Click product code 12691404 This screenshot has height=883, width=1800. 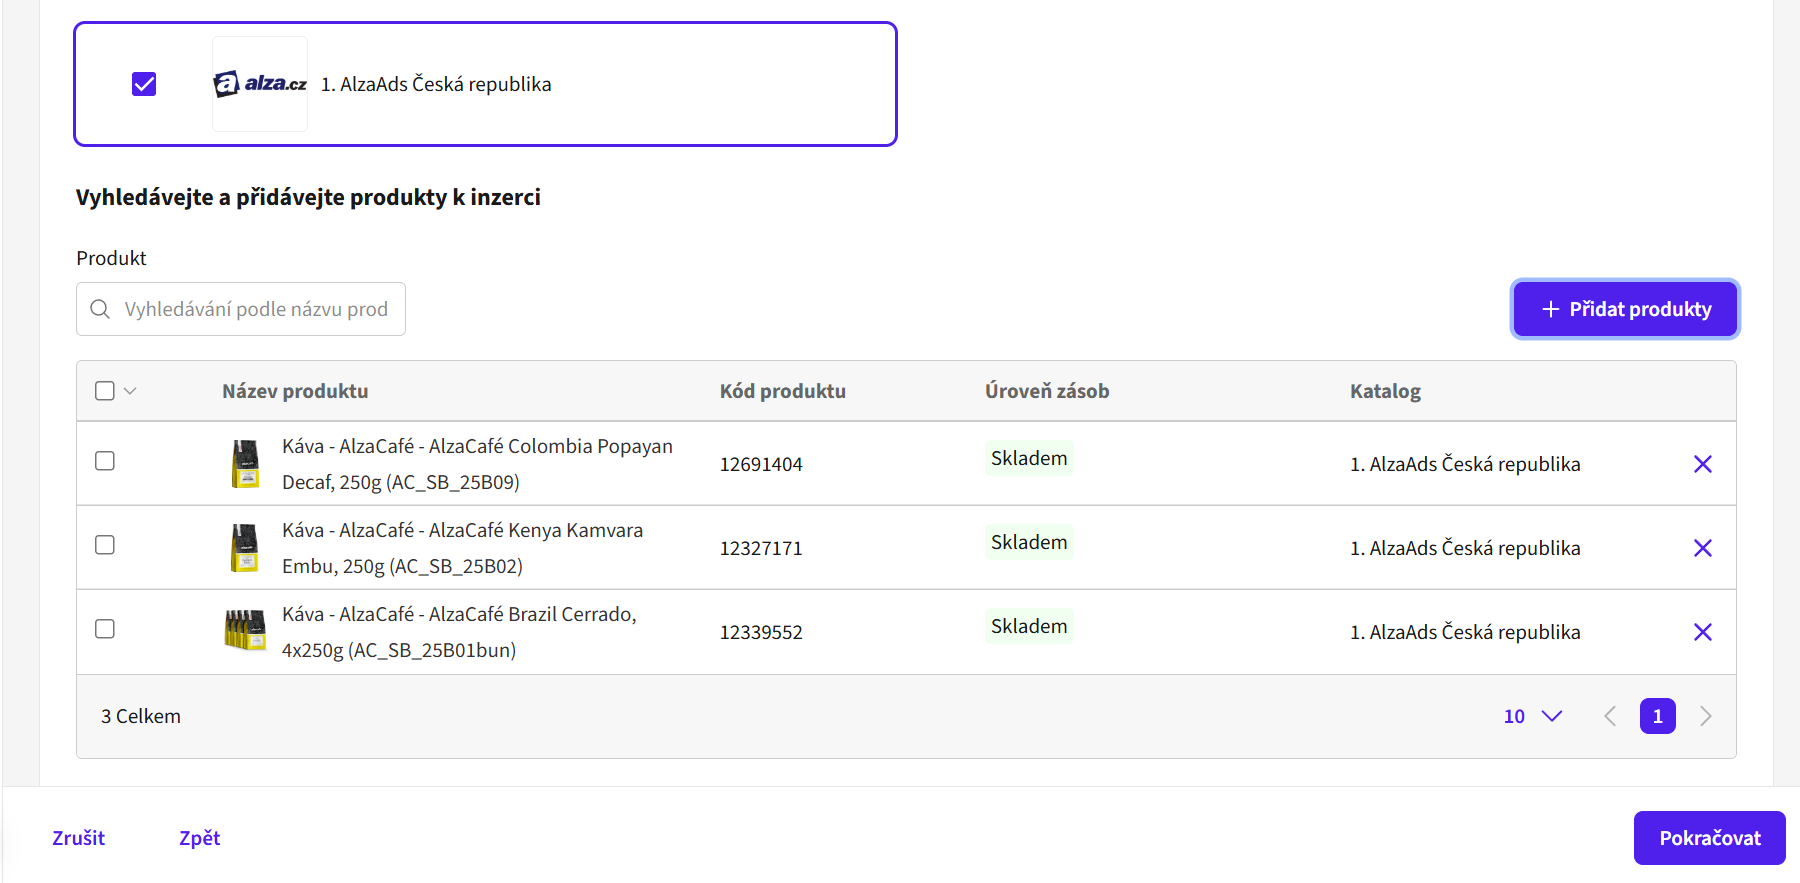click(x=761, y=464)
